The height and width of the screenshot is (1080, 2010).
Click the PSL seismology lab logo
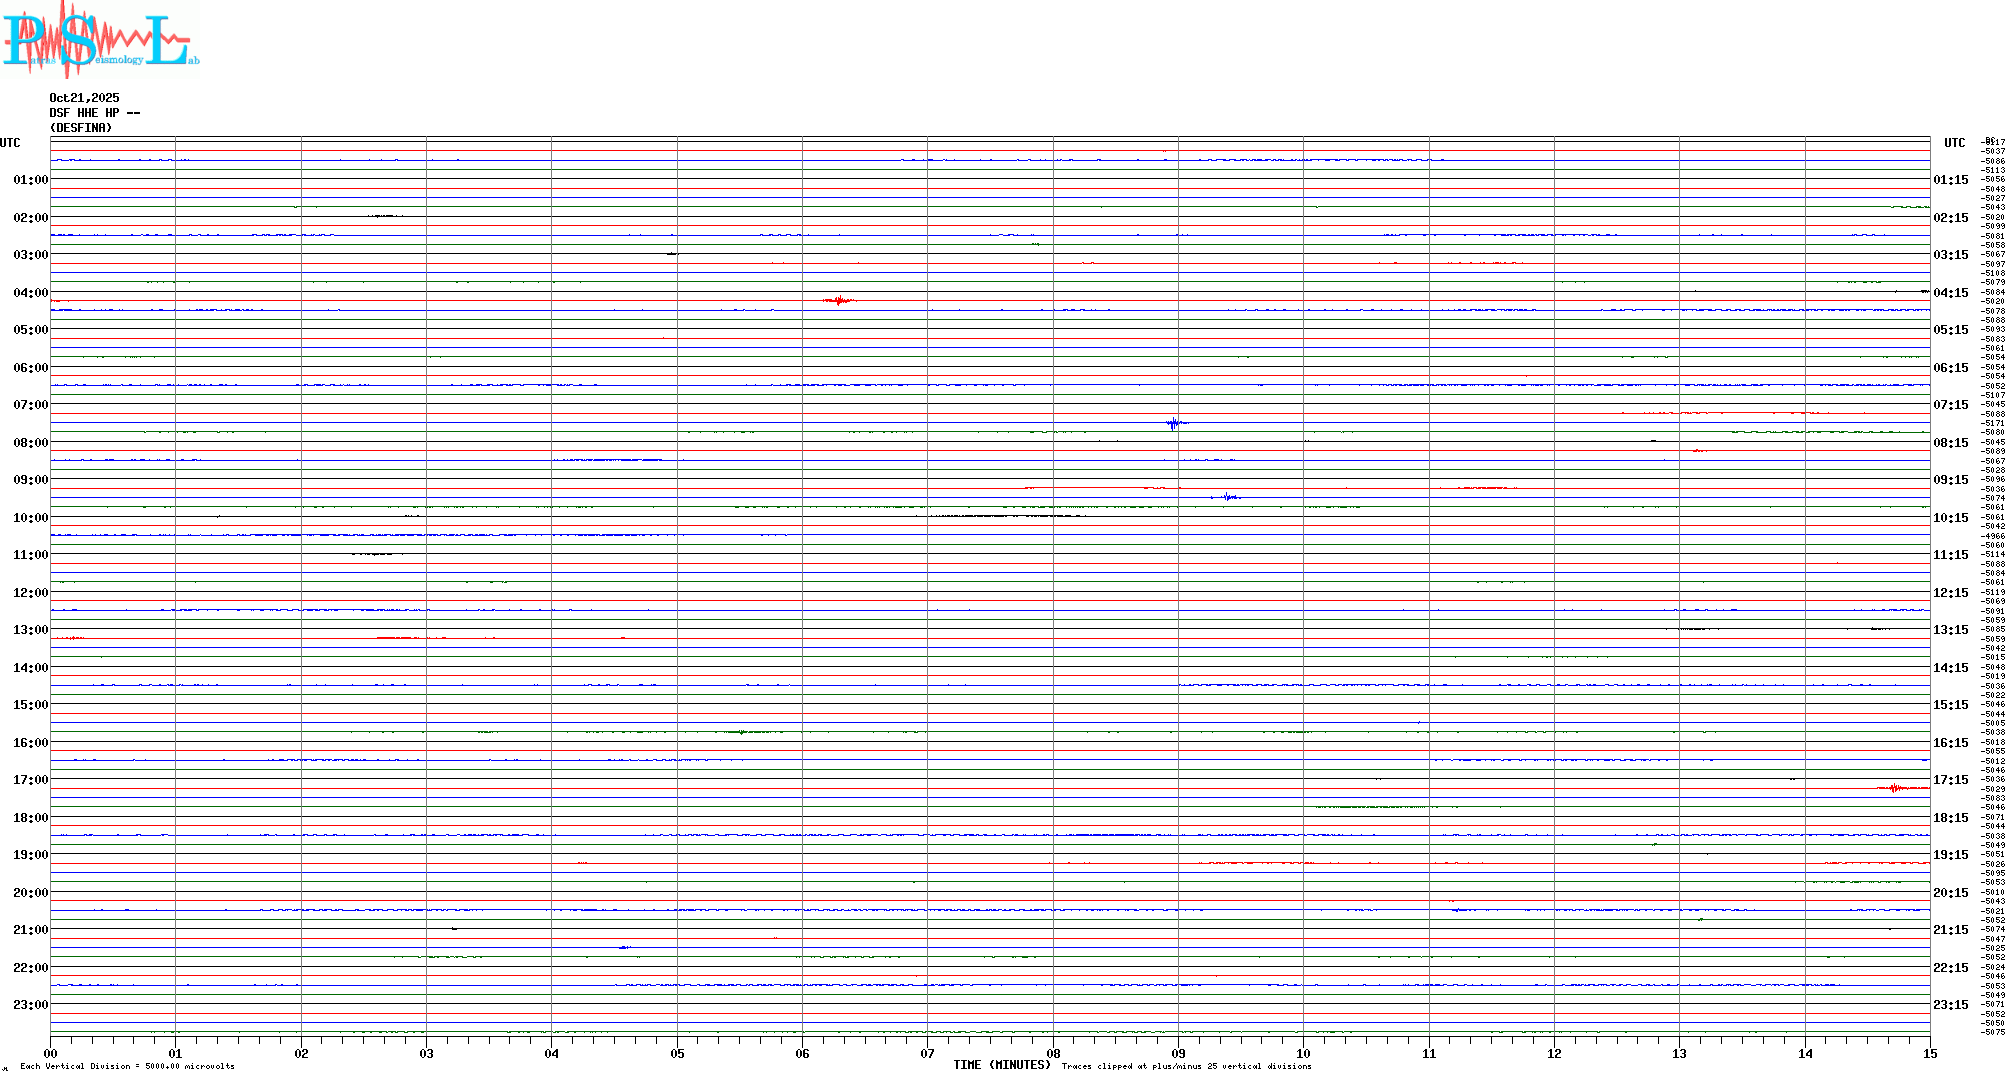[x=100, y=40]
